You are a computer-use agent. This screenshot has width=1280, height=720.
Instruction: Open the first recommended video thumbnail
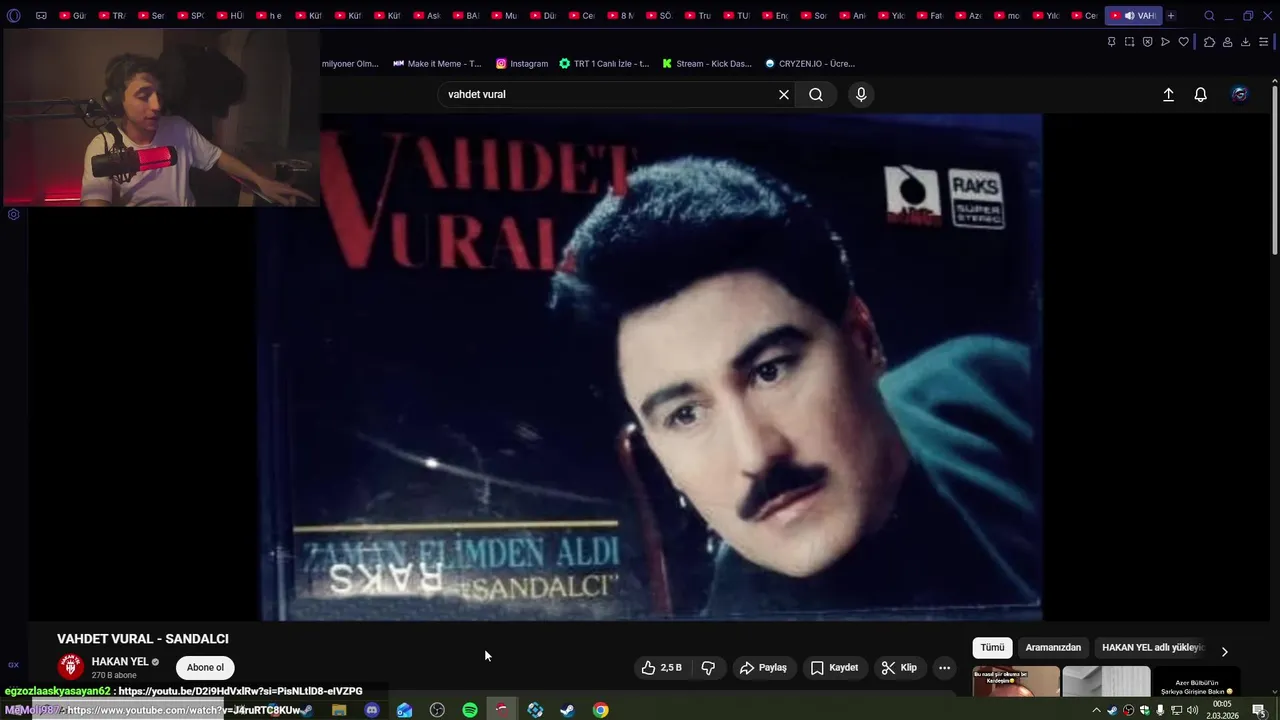pos(1016,682)
